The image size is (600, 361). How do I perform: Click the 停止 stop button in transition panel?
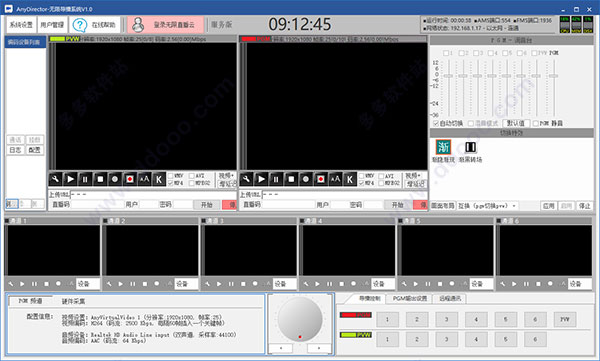coord(584,206)
